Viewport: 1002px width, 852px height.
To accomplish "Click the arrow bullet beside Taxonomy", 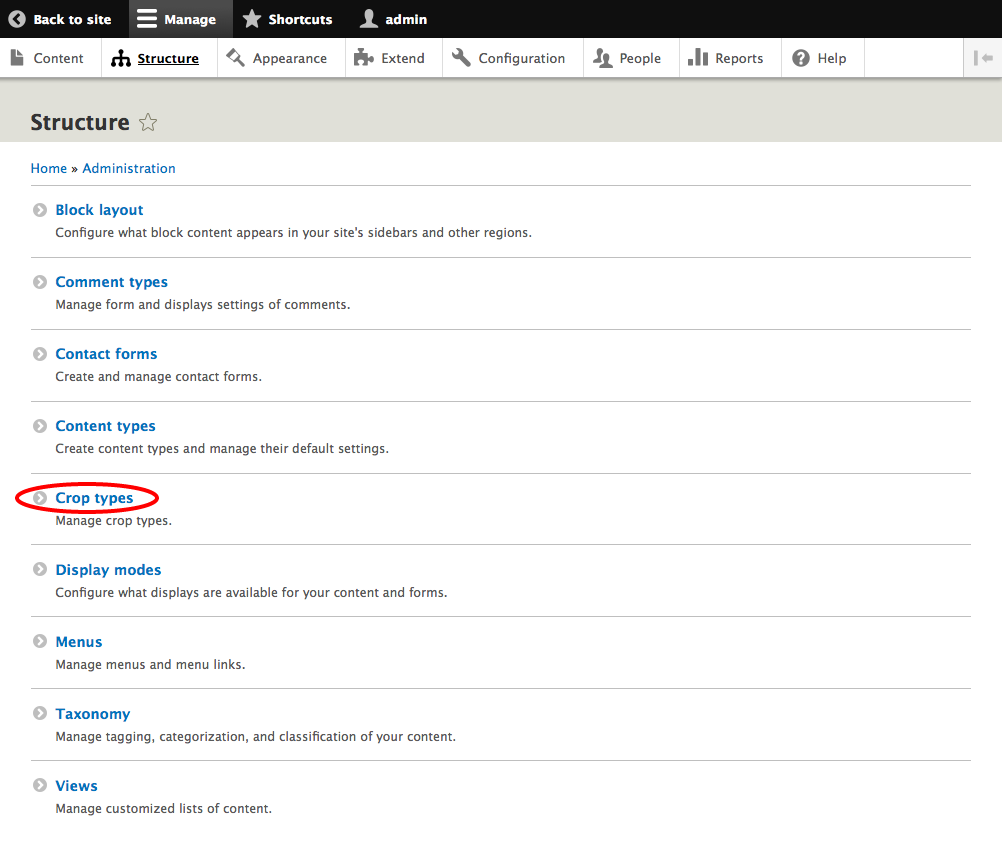I will click(x=40, y=714).
